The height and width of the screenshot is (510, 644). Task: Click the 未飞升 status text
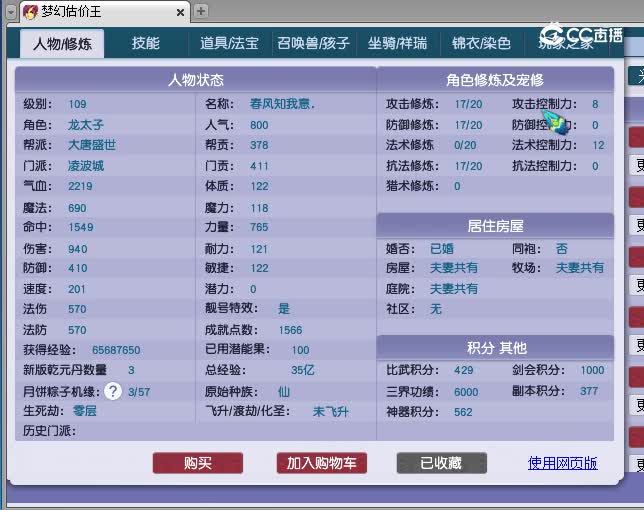point(330,411)
